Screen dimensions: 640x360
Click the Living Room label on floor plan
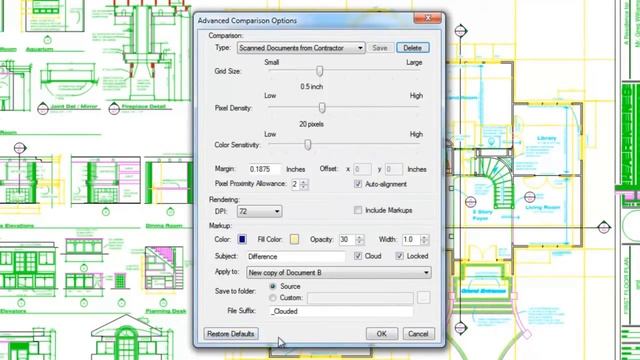pos(543,207)
